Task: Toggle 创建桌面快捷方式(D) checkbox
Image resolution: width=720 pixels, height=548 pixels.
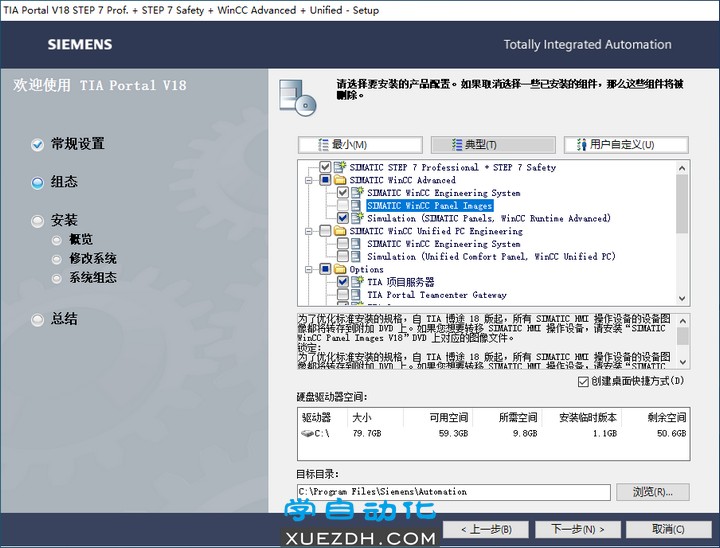Action: tap(583, 382)
